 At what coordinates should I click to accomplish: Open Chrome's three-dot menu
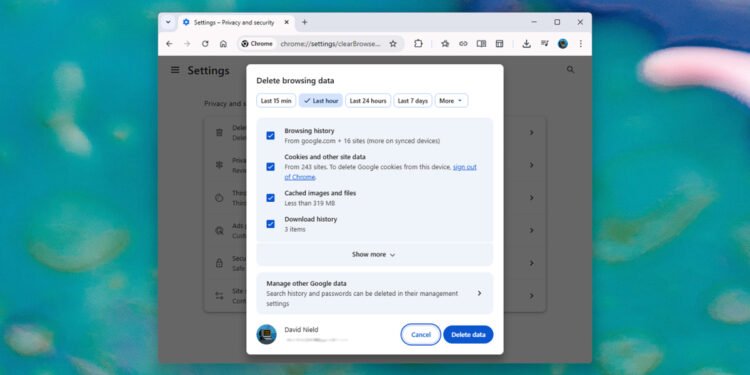(x=581, y=44)
